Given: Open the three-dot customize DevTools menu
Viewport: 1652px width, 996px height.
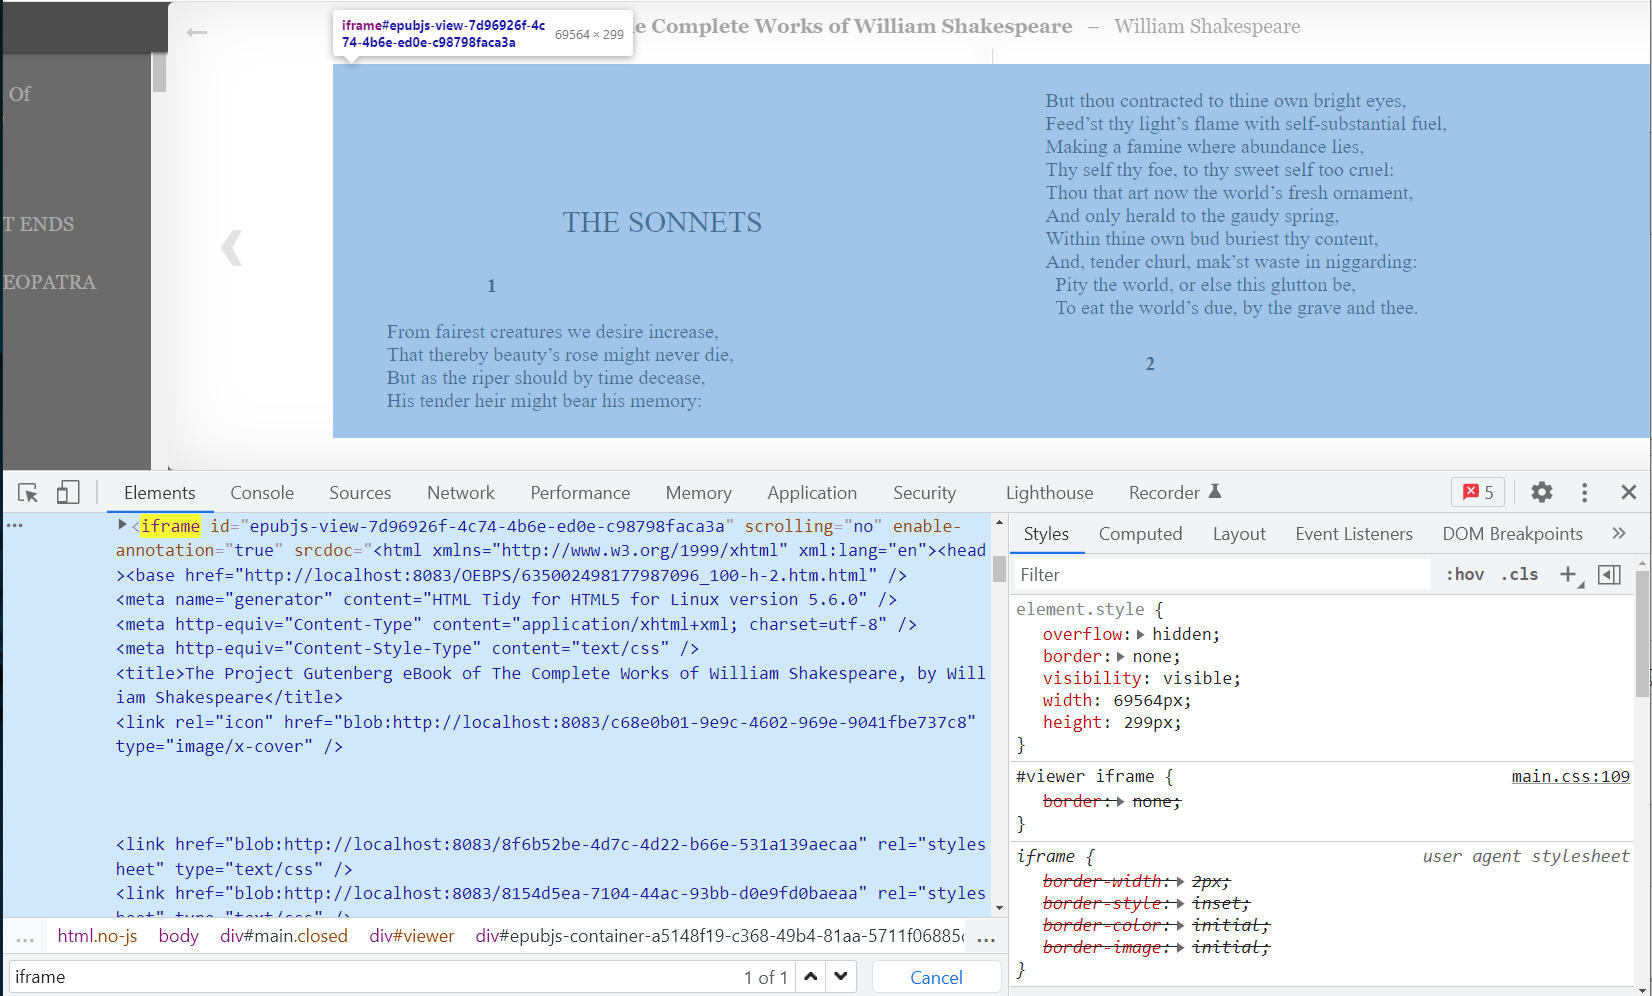Looking at the screenshot, I should pos(1584,492).
